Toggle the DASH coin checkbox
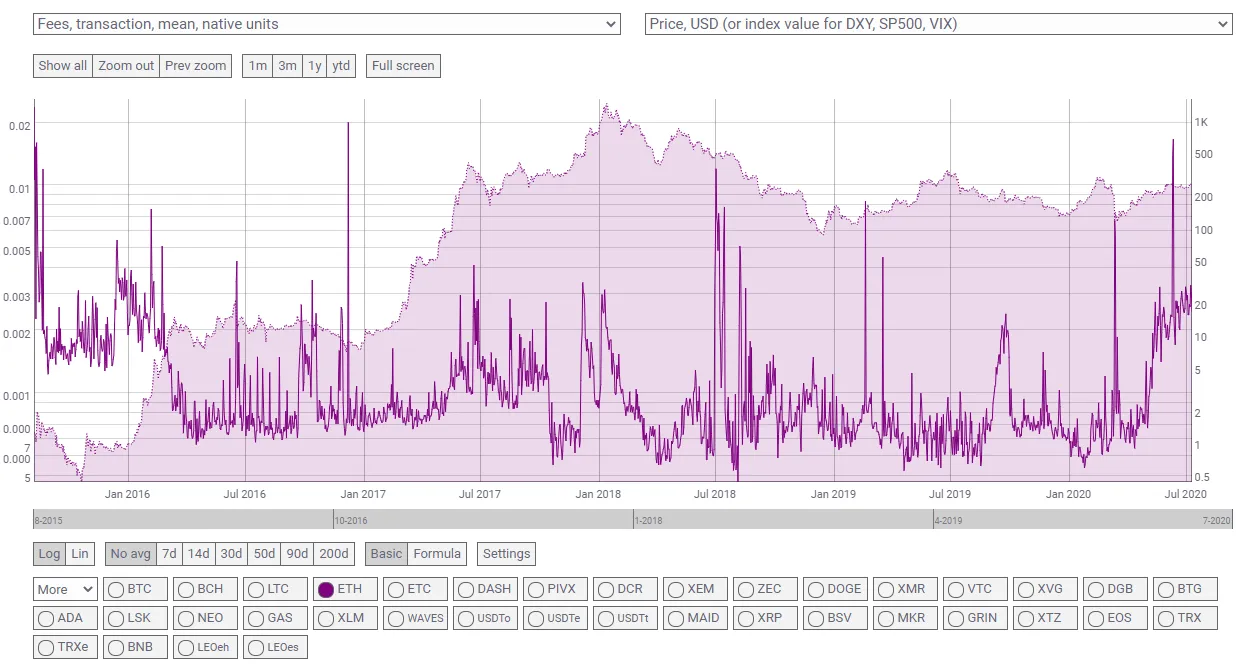The image size is (1244, 672). click(x=485, y=589)
